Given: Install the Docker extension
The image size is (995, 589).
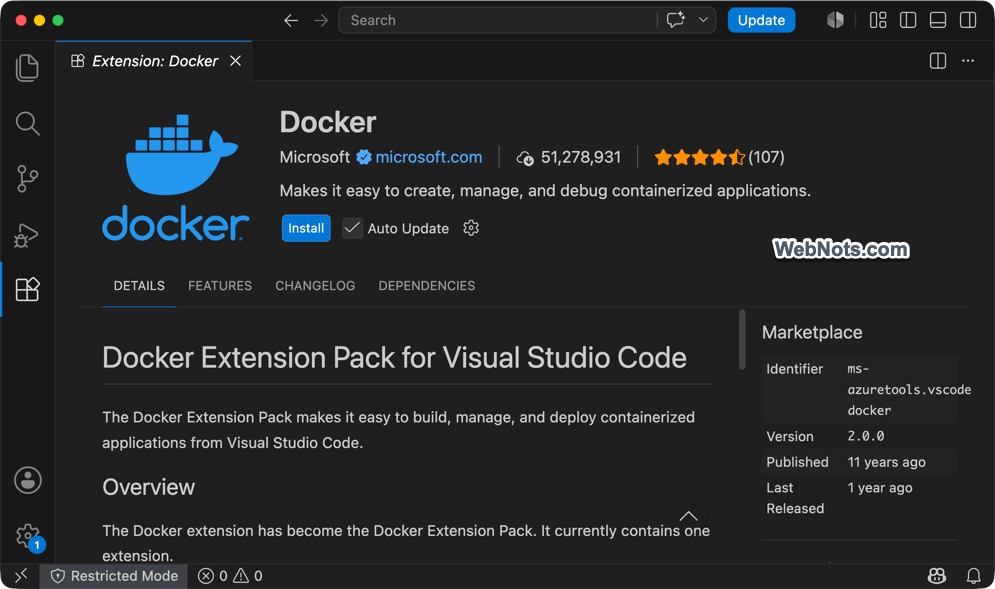Looking at the screenshot, I should coord(306,228).
